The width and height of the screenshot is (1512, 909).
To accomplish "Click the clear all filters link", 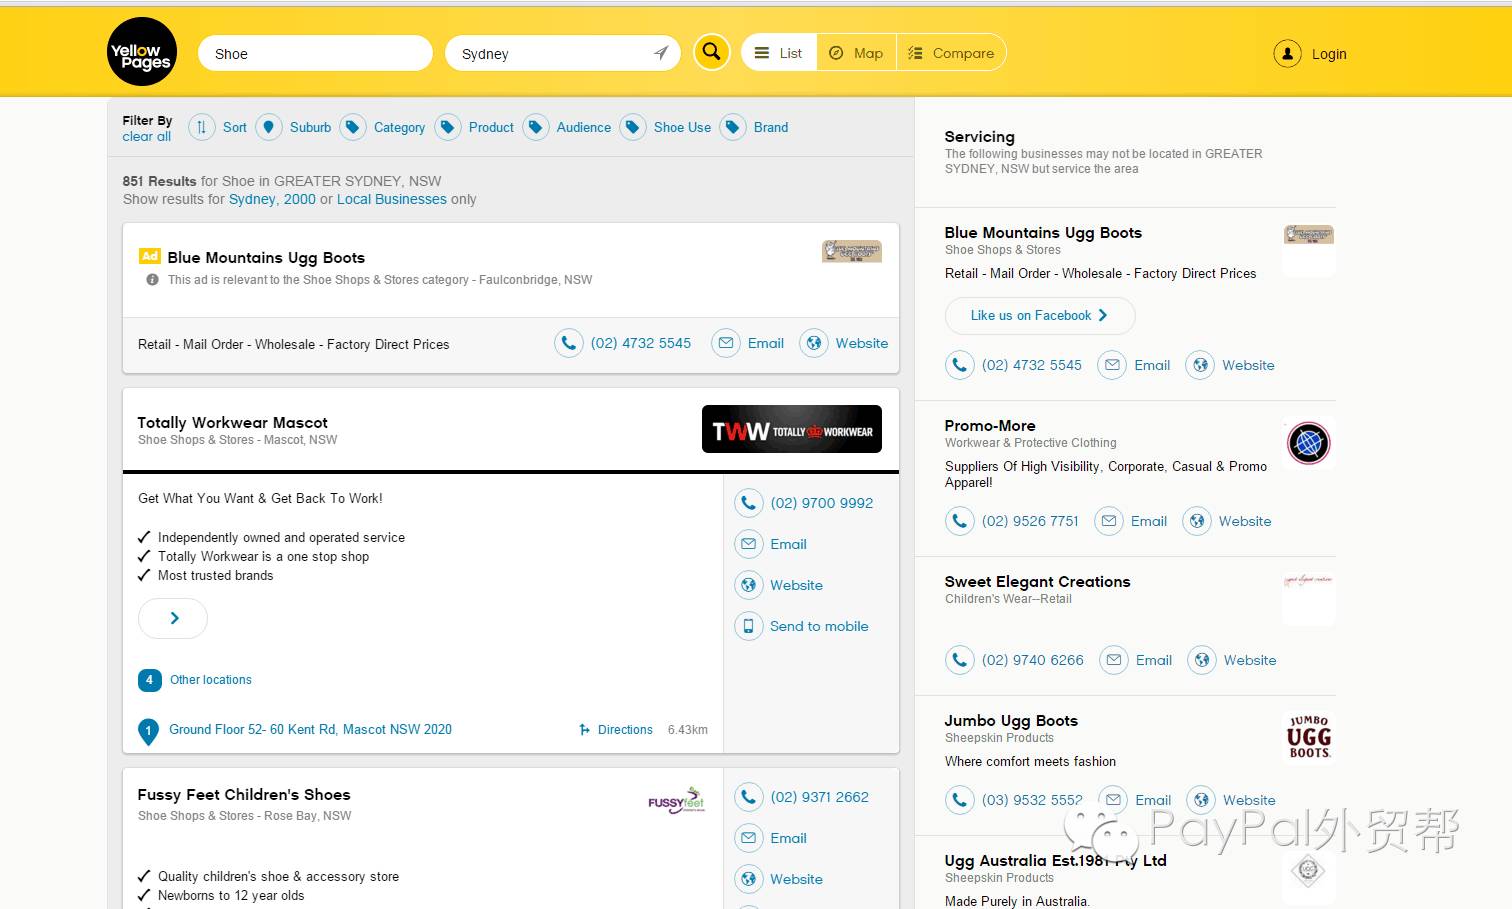I will coord(146,137).
